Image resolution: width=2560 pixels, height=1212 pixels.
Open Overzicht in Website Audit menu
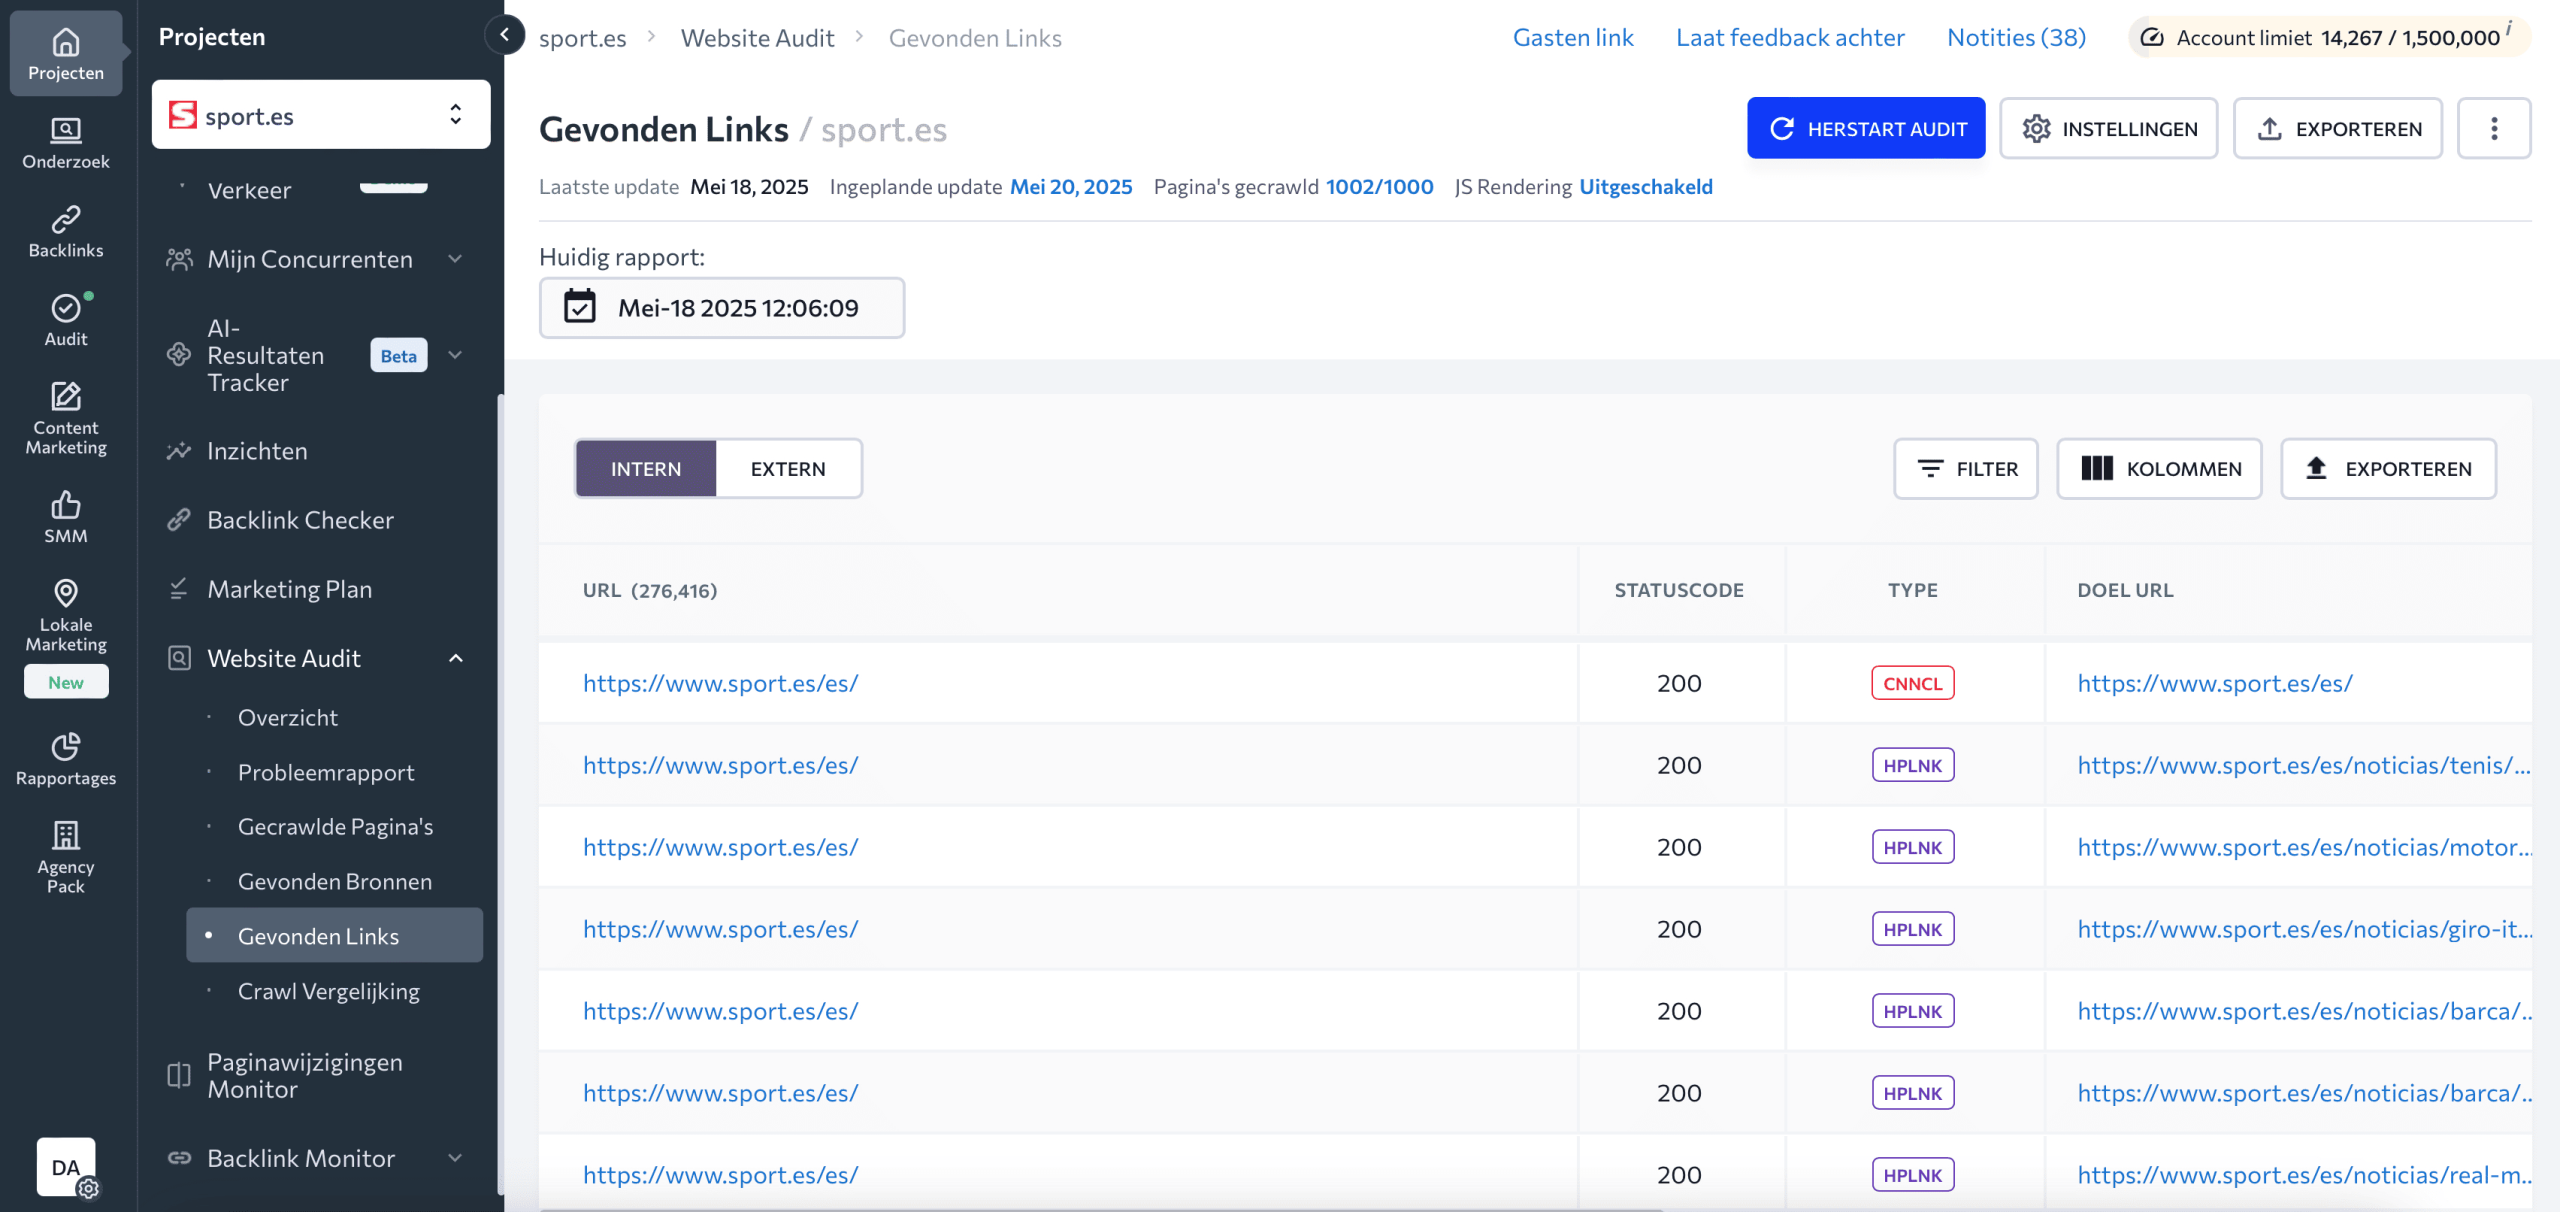coord(288,717)
